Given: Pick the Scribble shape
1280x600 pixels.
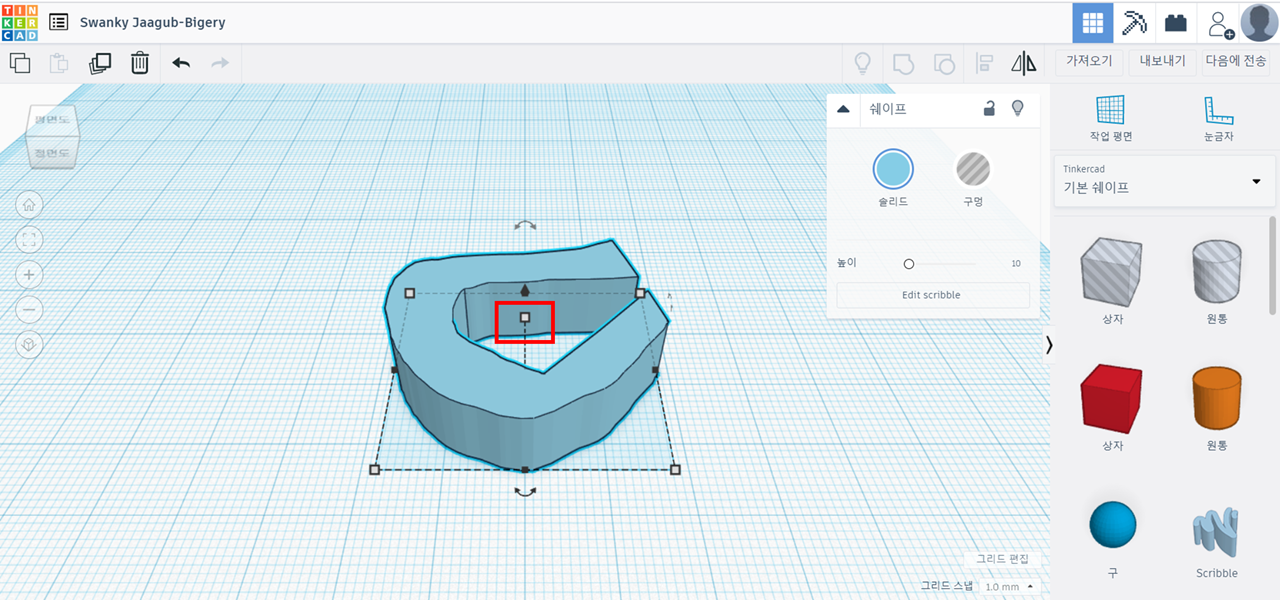Looking at the screenshot, I should coord(1217,531).
